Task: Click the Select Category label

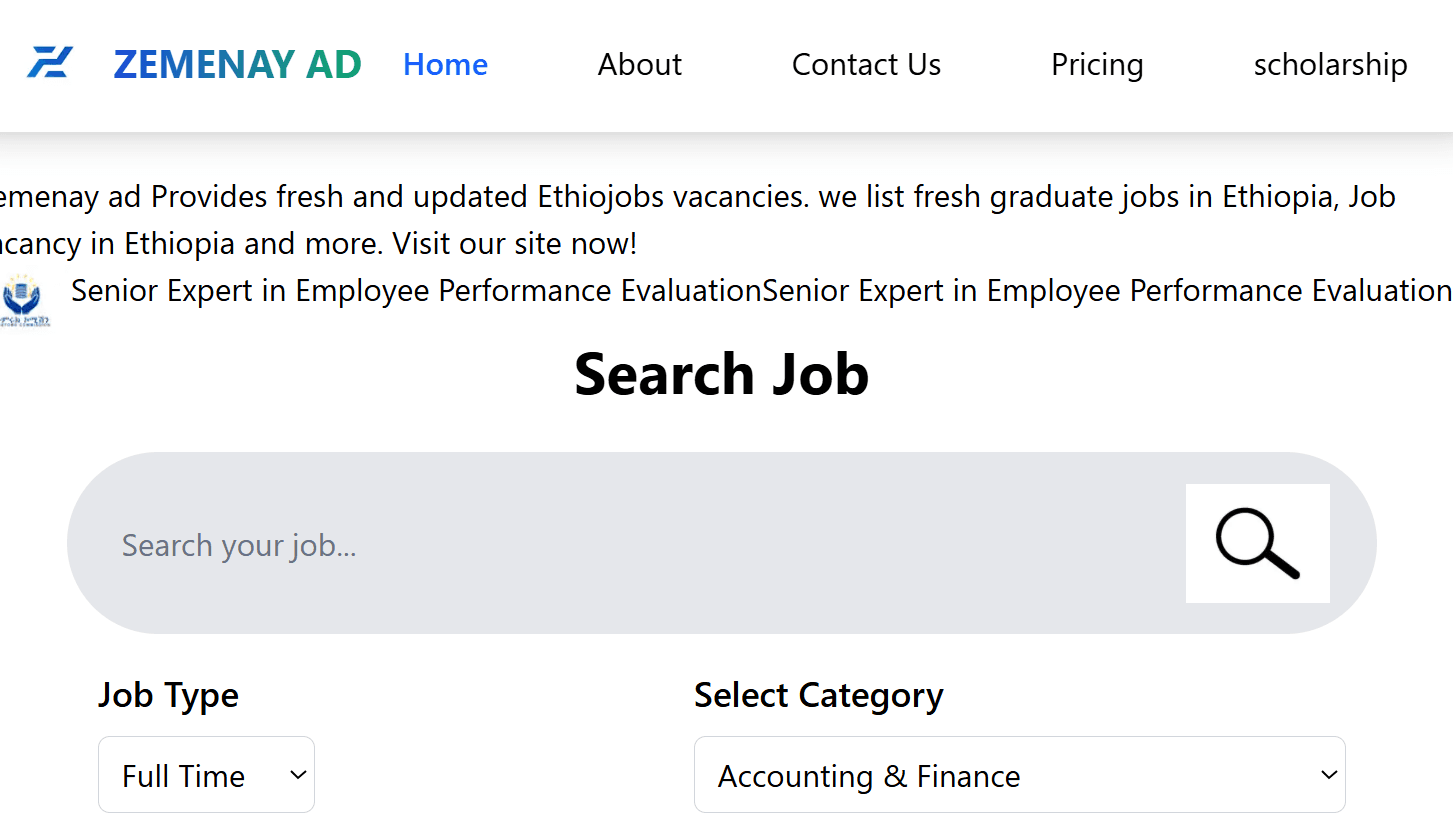Action: point(818,695)
